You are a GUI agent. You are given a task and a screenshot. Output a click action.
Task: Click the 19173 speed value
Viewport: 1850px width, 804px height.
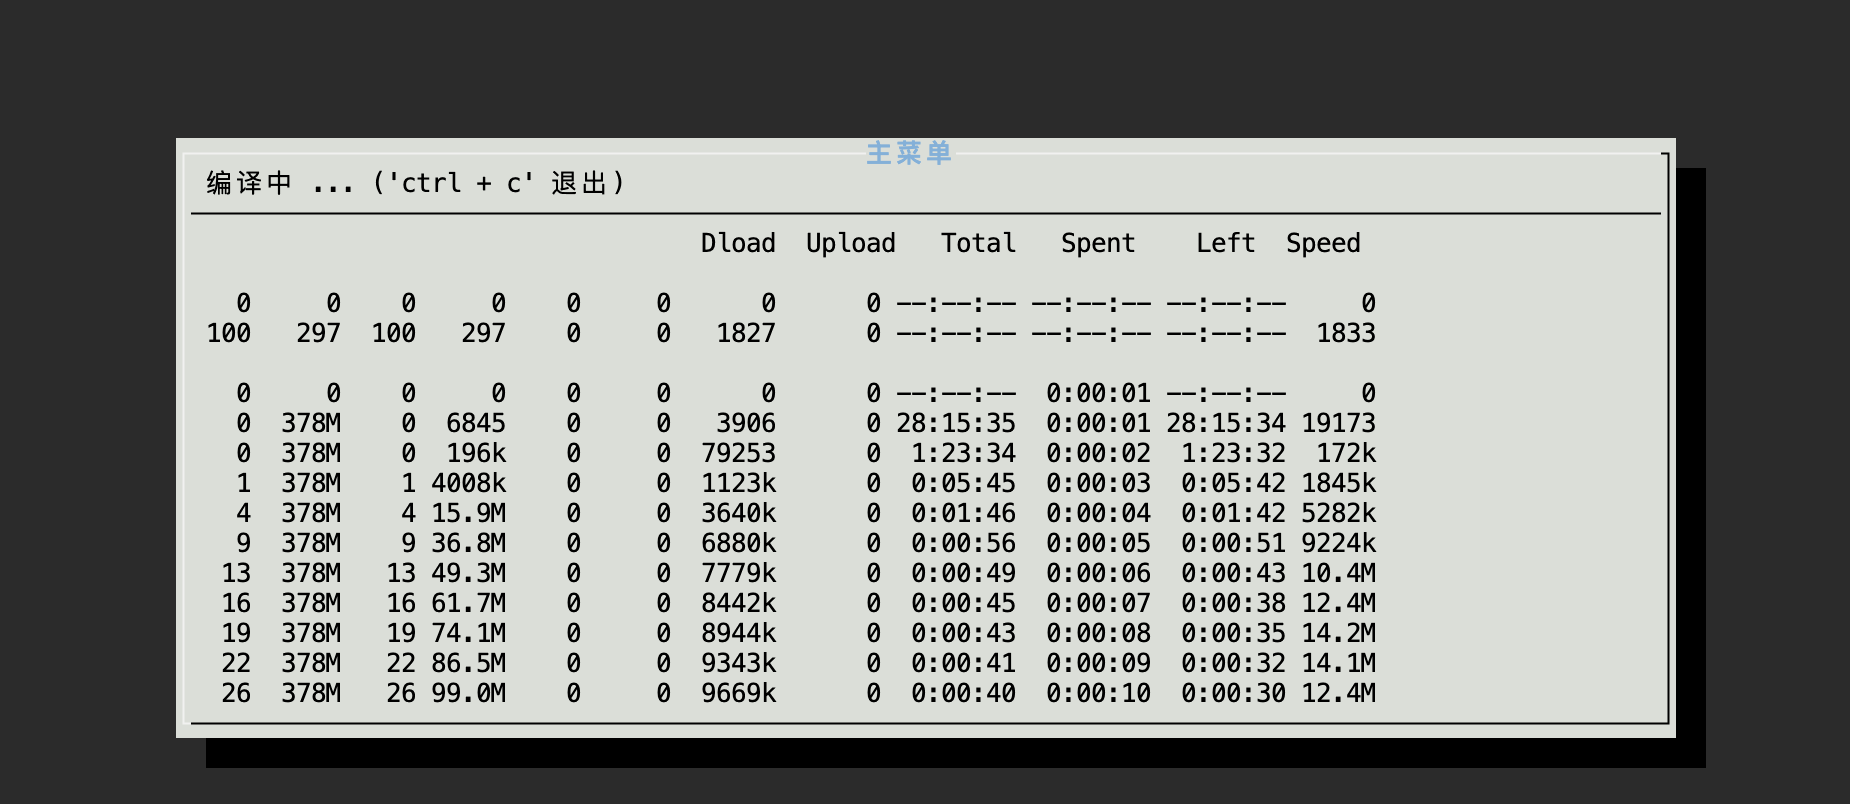(x=1338, y=423)
